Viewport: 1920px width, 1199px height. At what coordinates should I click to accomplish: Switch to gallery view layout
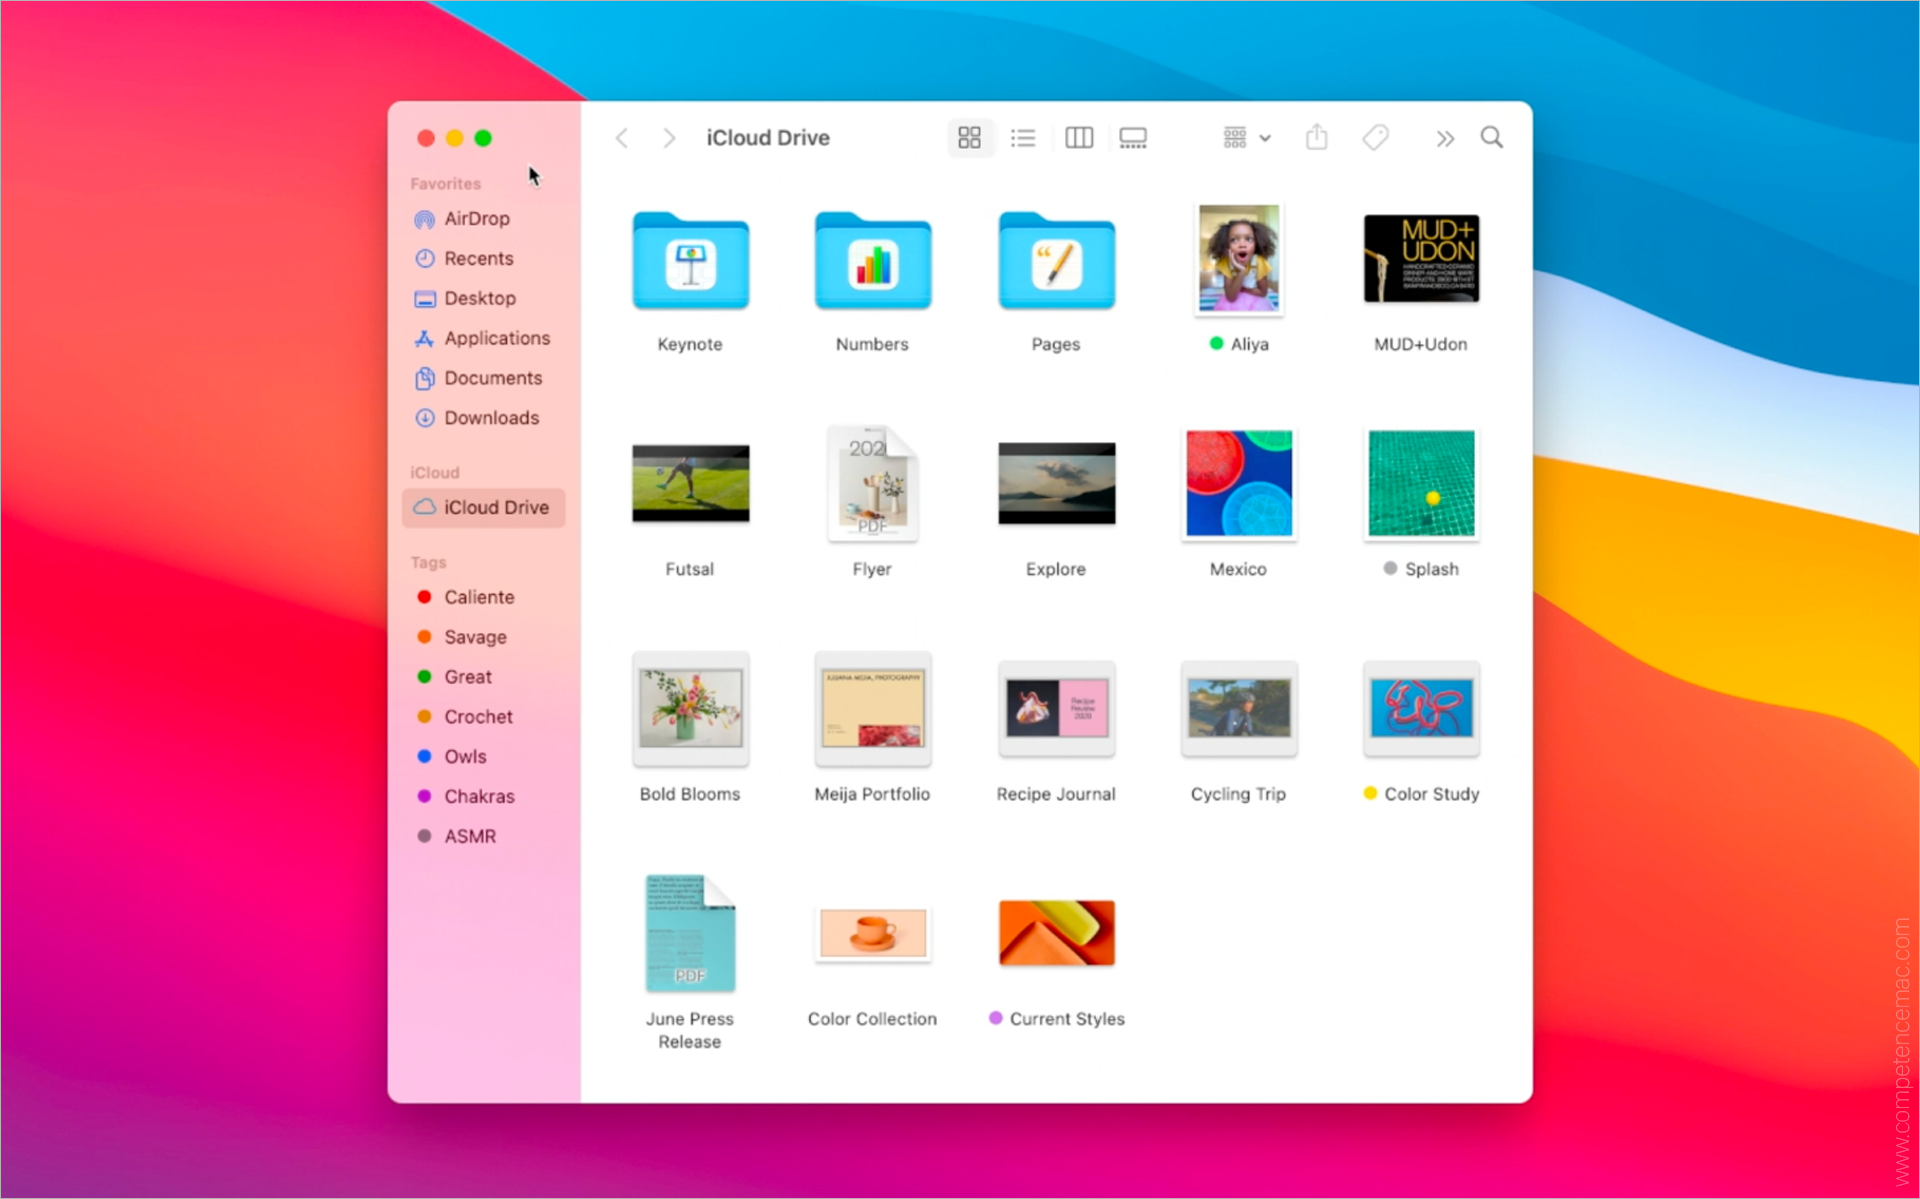click(1132, 138)
